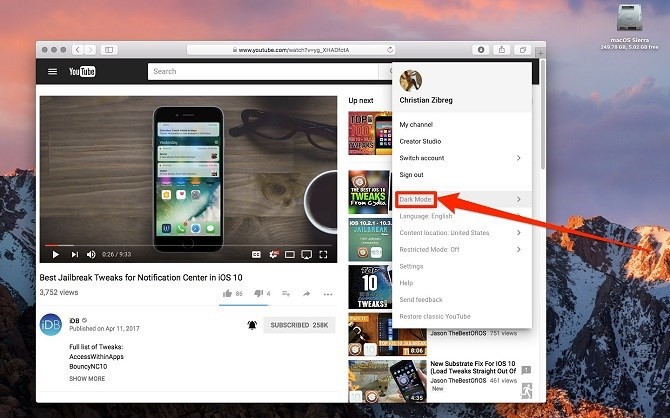
Task: Expand the Dark Mode row chevron
Action: pyautogui.click(x=518, y=199)
